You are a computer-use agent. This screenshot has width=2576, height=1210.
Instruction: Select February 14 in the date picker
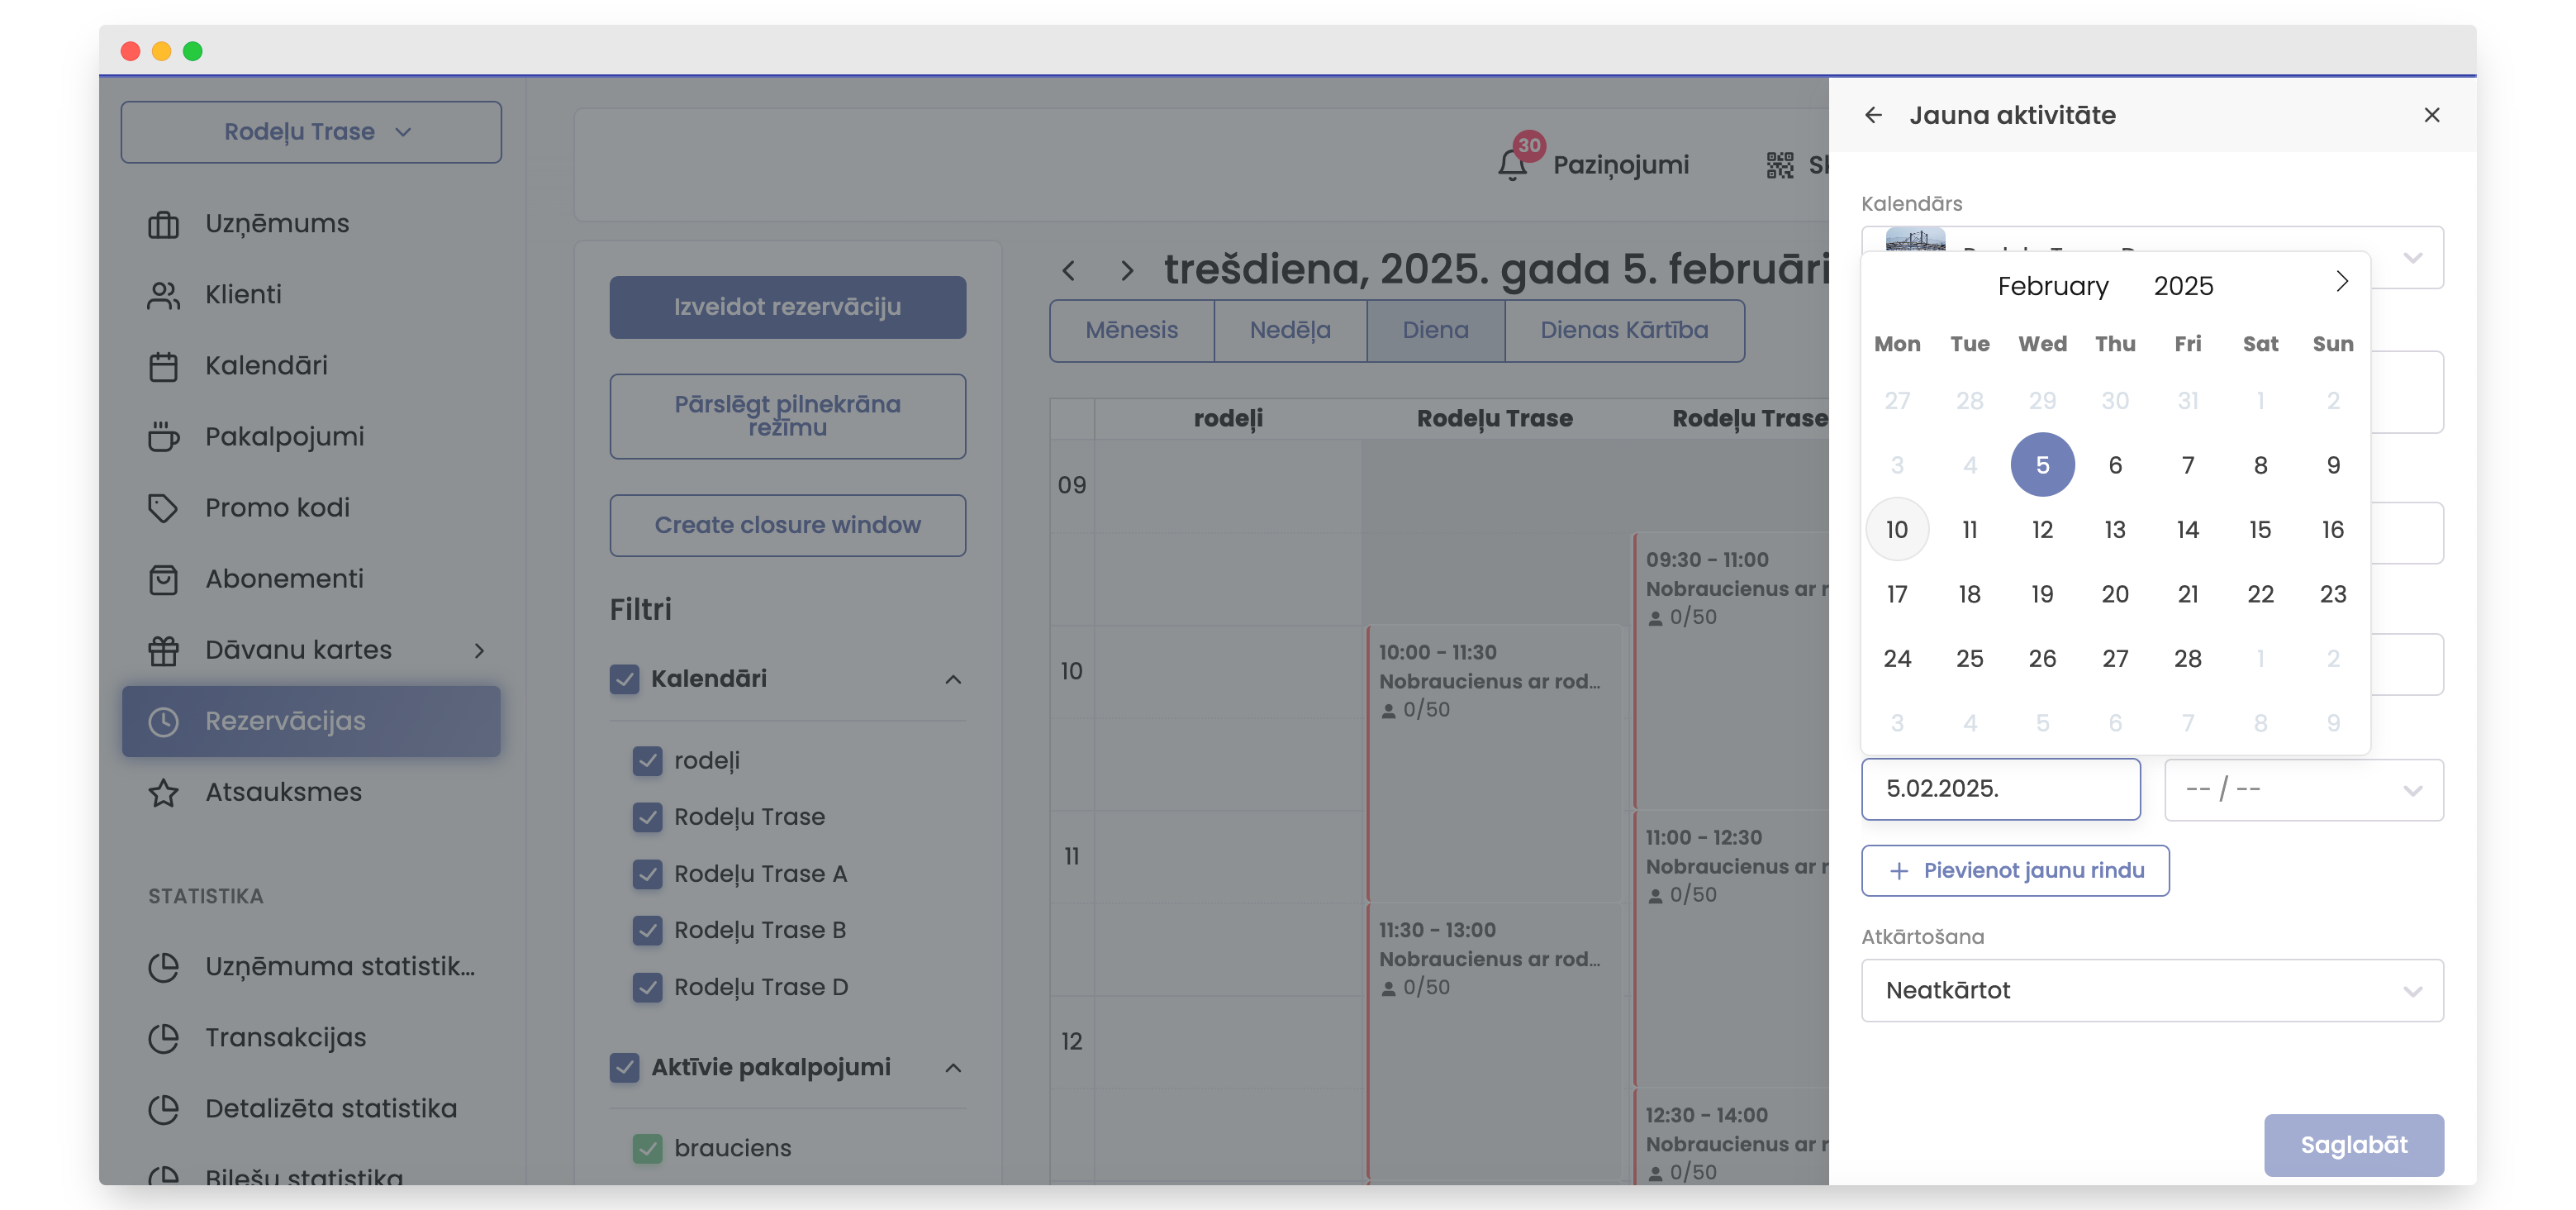(x=2187, y=530)
